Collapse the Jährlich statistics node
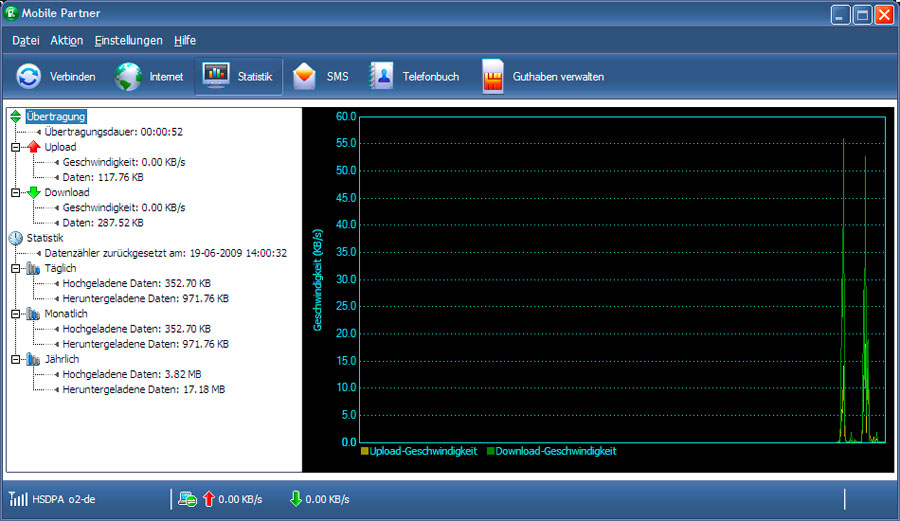 click(x=16, y=358)
